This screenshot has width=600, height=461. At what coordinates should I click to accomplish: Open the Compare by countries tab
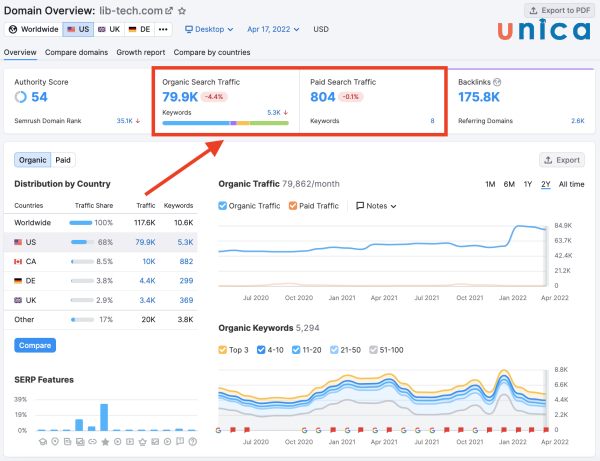coord(212,52)
